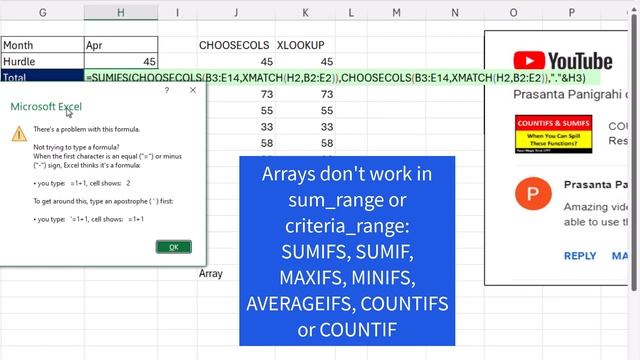Image resolution: width=640 pixels, height=360 pixels.
Task: Click the 'Total' label cell
Action: click(42, 76)
